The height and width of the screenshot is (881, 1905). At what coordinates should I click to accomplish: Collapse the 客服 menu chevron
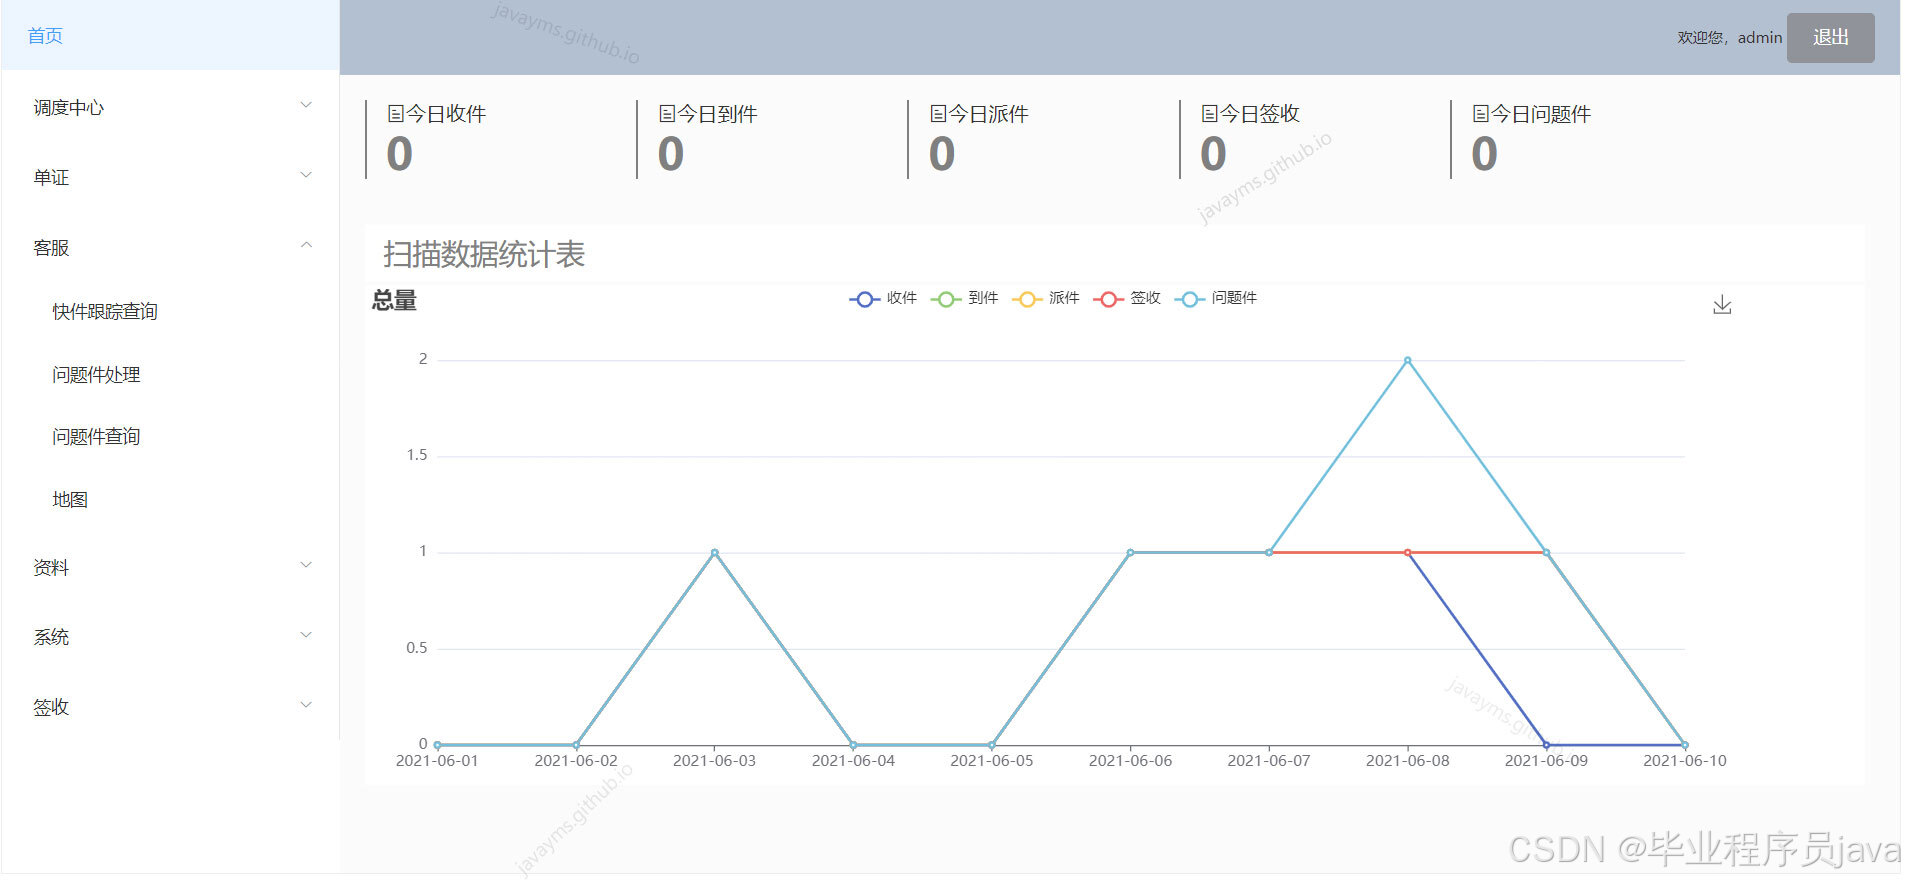tap(307, 245)
